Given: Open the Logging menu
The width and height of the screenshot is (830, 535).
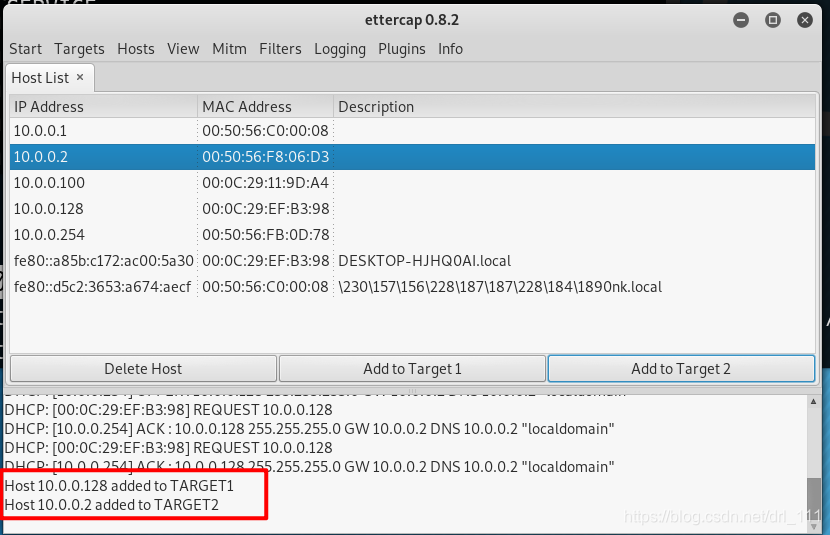Looking at the screenshot, I should click(340, 49).
